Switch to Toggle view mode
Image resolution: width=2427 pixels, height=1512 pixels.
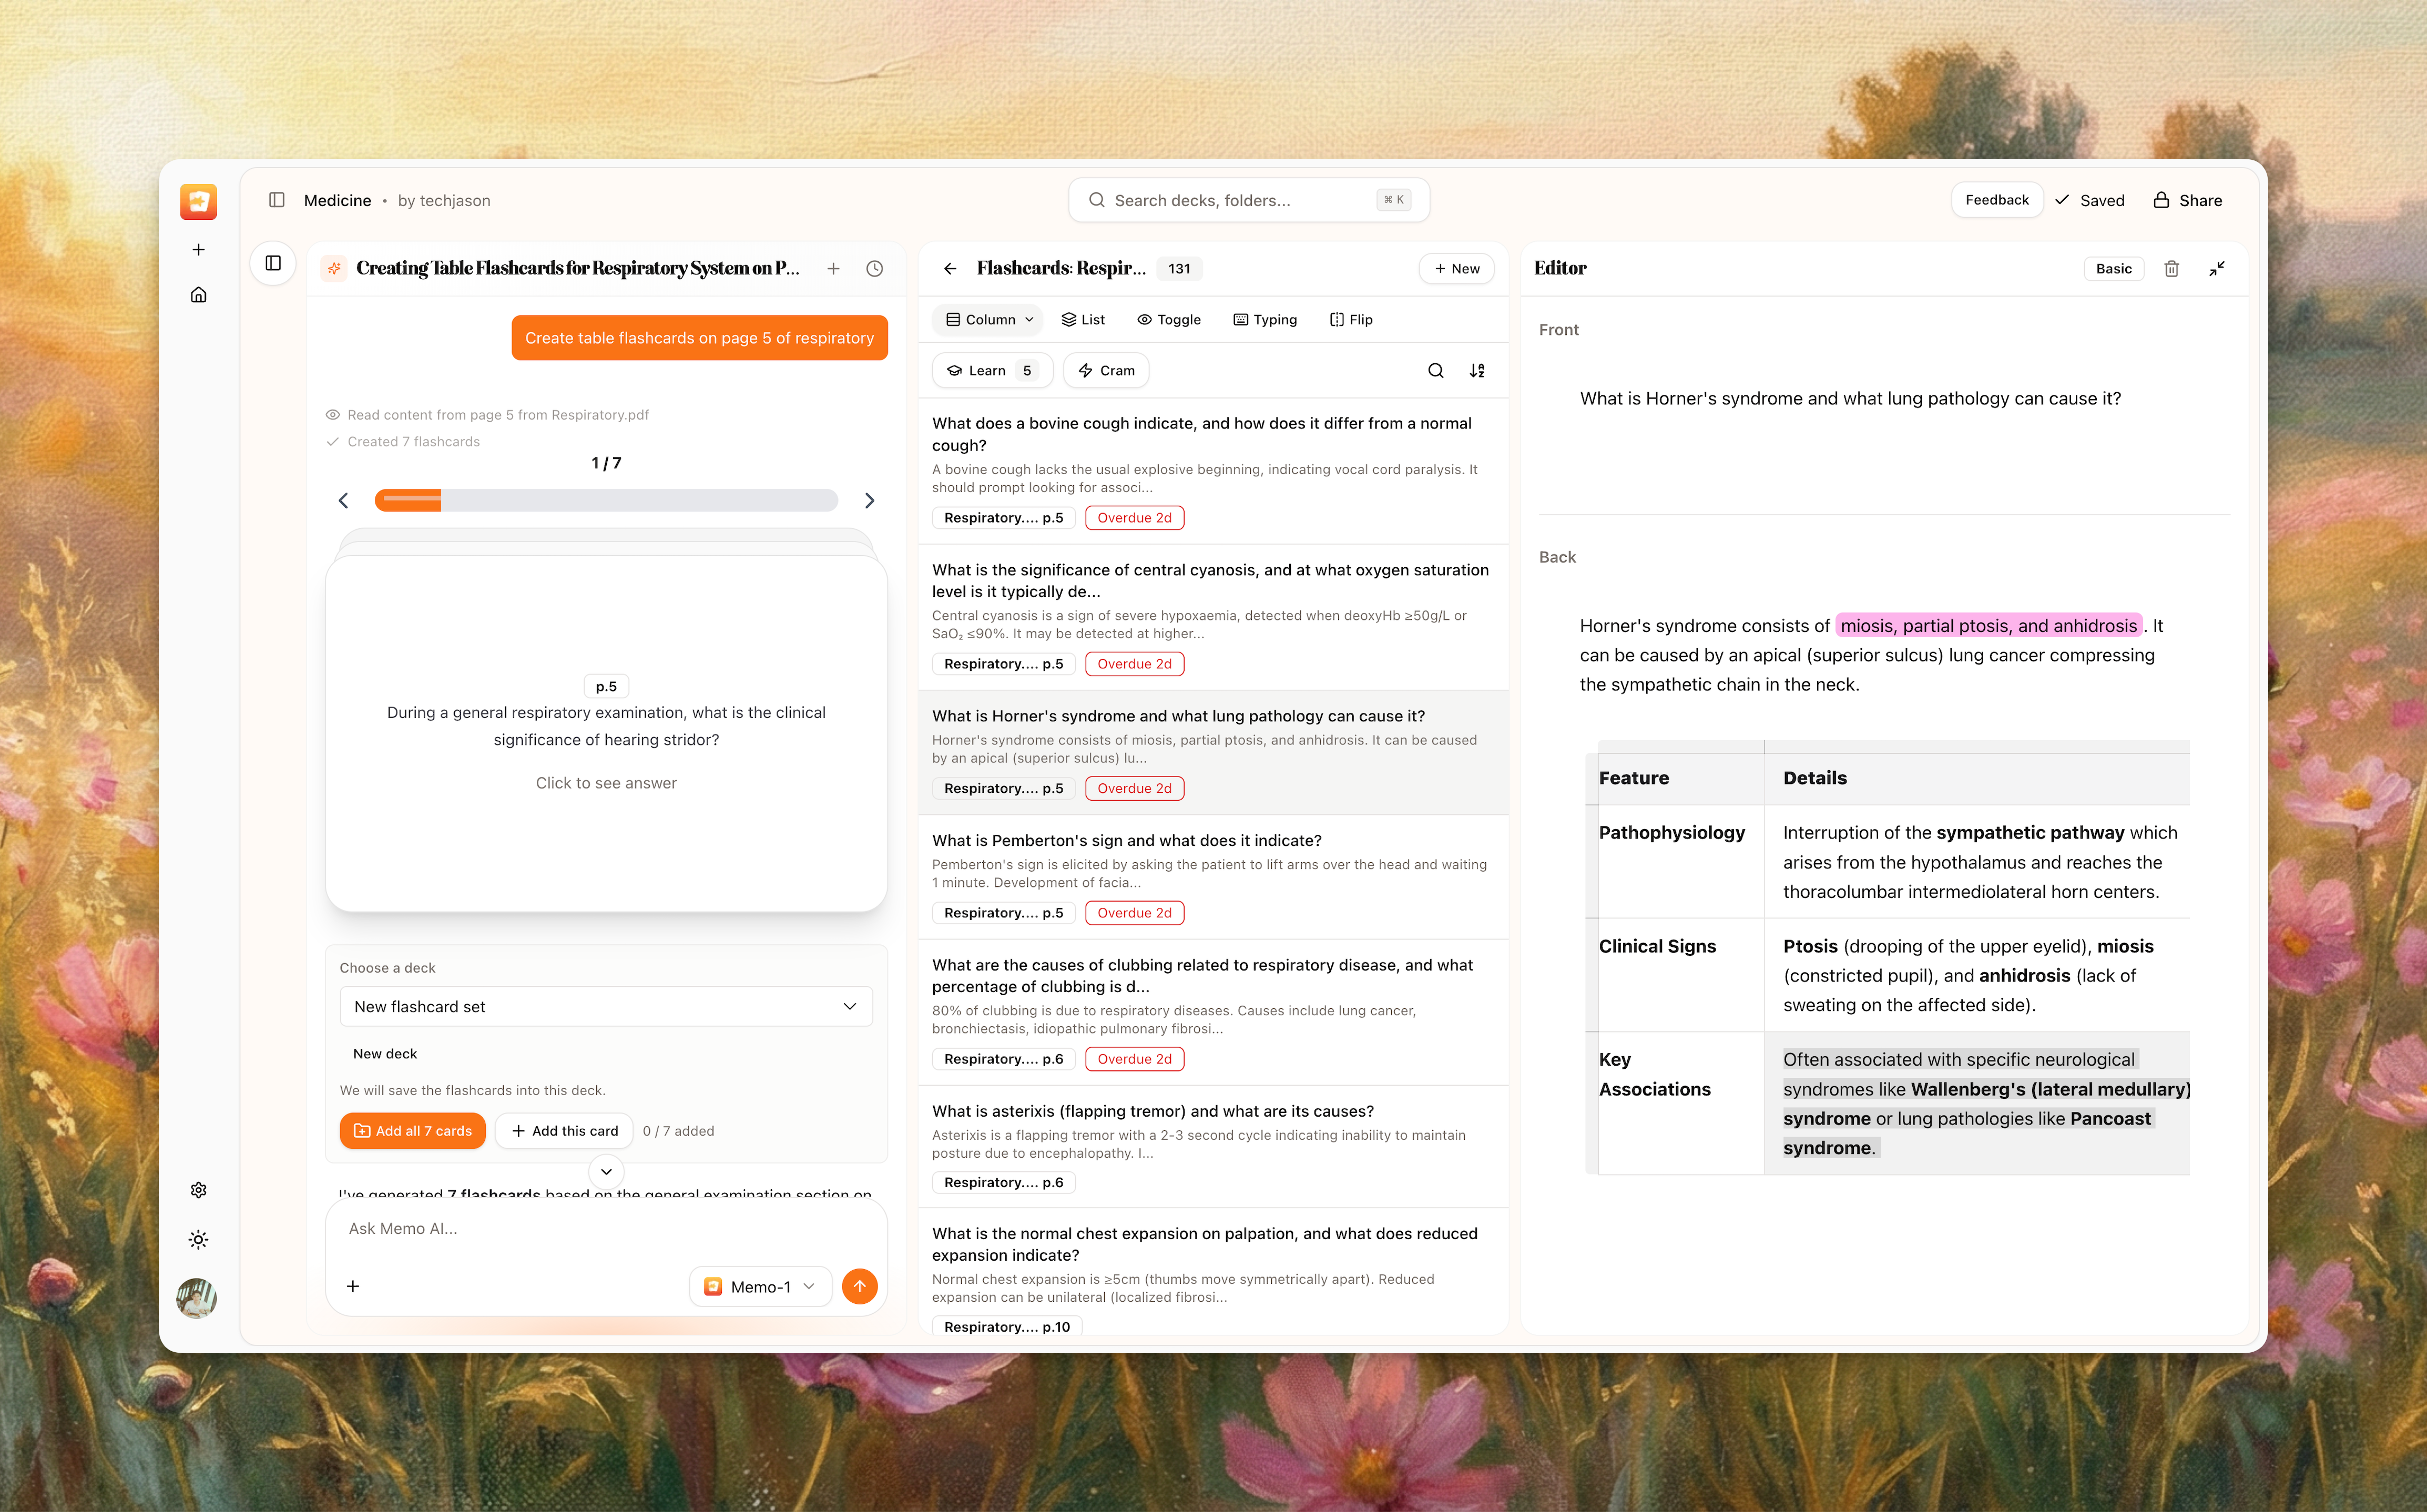click(1168, 319)
